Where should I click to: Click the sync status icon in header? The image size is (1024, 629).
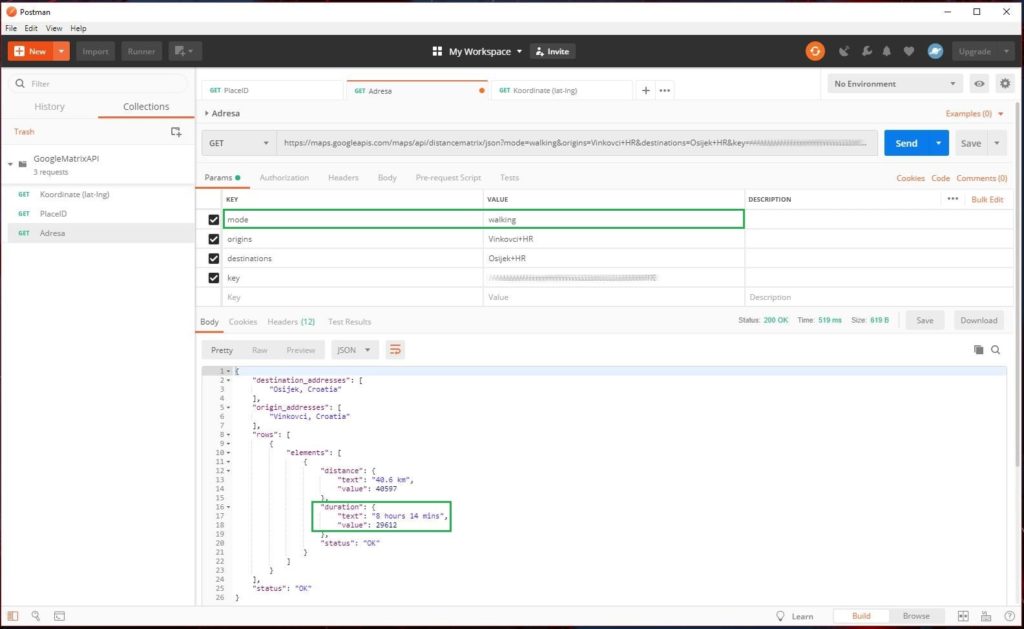coord(815,51)
